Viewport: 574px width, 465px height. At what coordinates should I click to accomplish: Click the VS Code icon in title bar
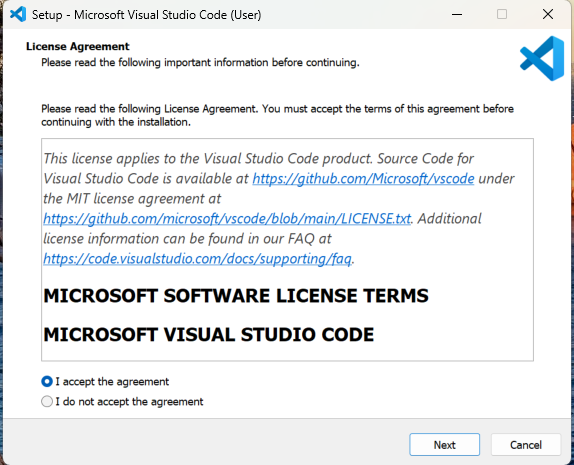[x=18, y=15]
